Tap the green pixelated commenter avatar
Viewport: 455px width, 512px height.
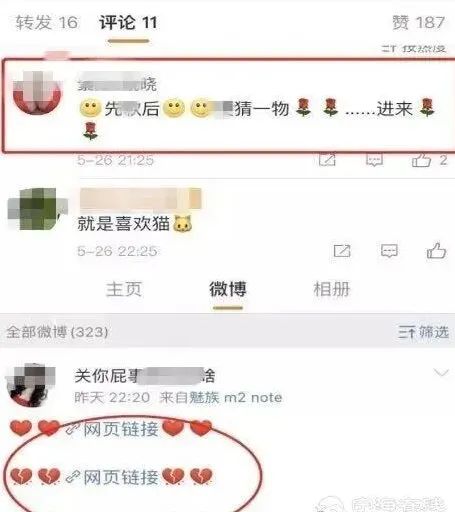click(x=37, y=209)
